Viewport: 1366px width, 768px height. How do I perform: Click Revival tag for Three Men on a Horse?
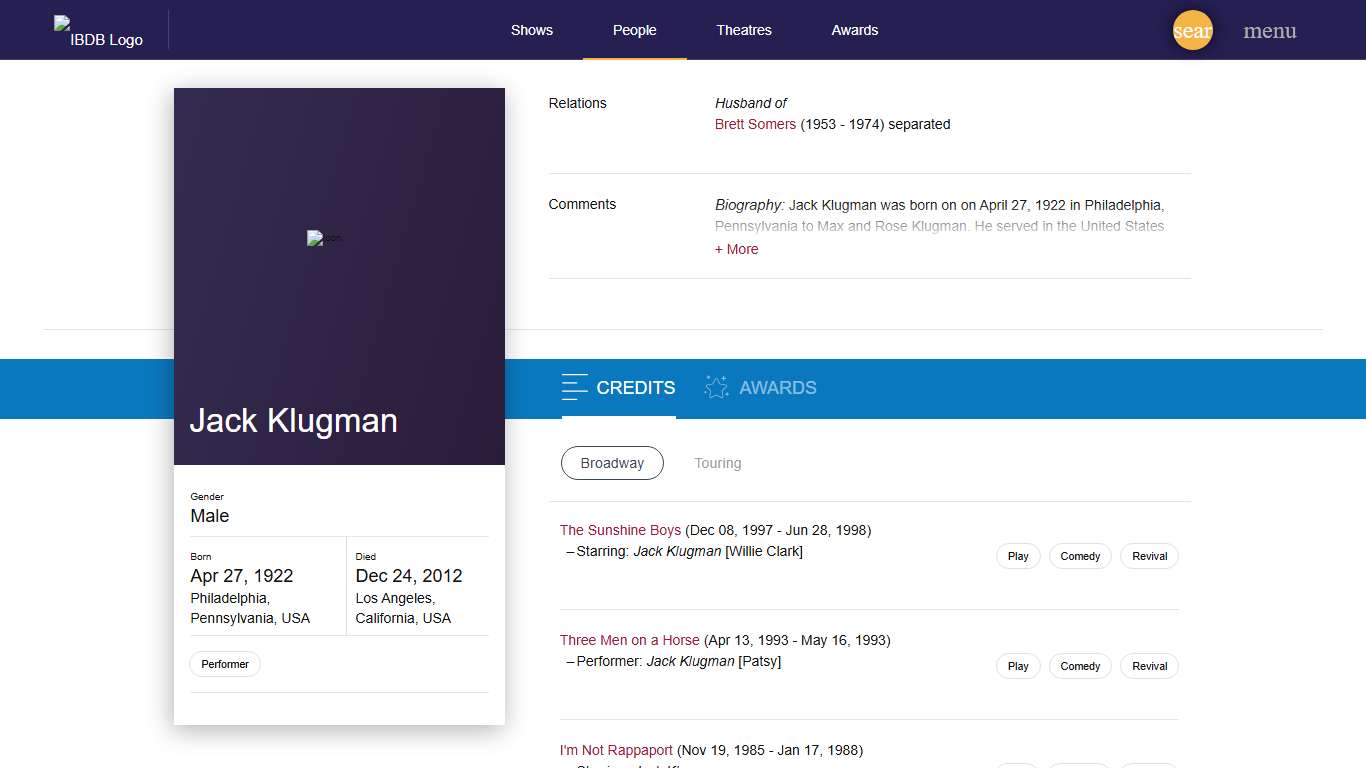pos(1149,666)
